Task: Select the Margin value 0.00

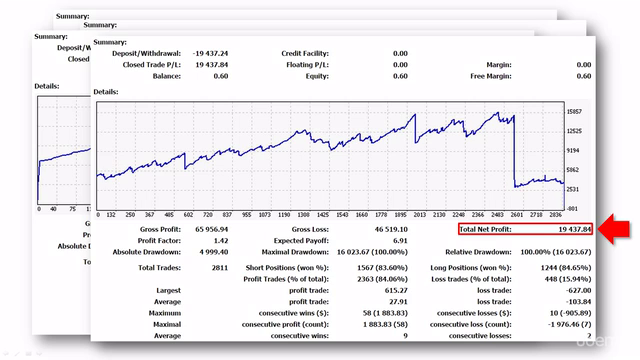Action: pyautogui.click(x=584, y=65)
